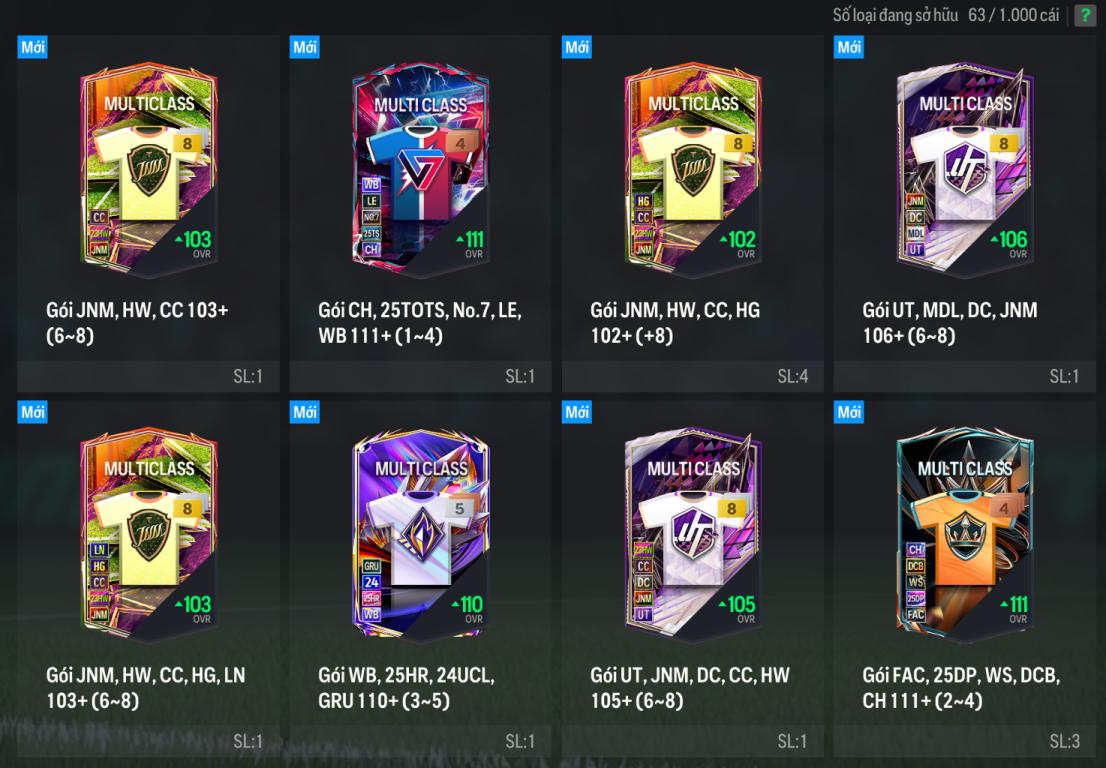Select the orange FAC, 25DP, WS 111+ card

point(964,578)
